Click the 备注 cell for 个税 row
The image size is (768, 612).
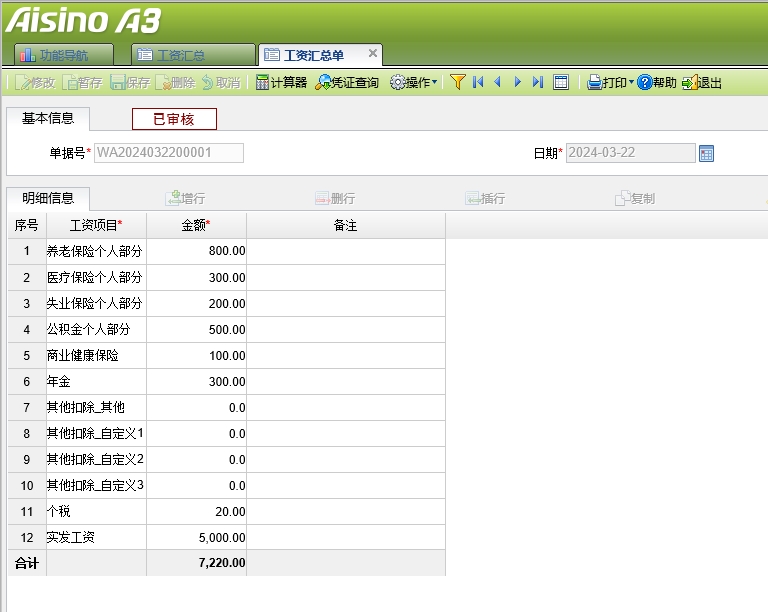click(x=346, y=512)
